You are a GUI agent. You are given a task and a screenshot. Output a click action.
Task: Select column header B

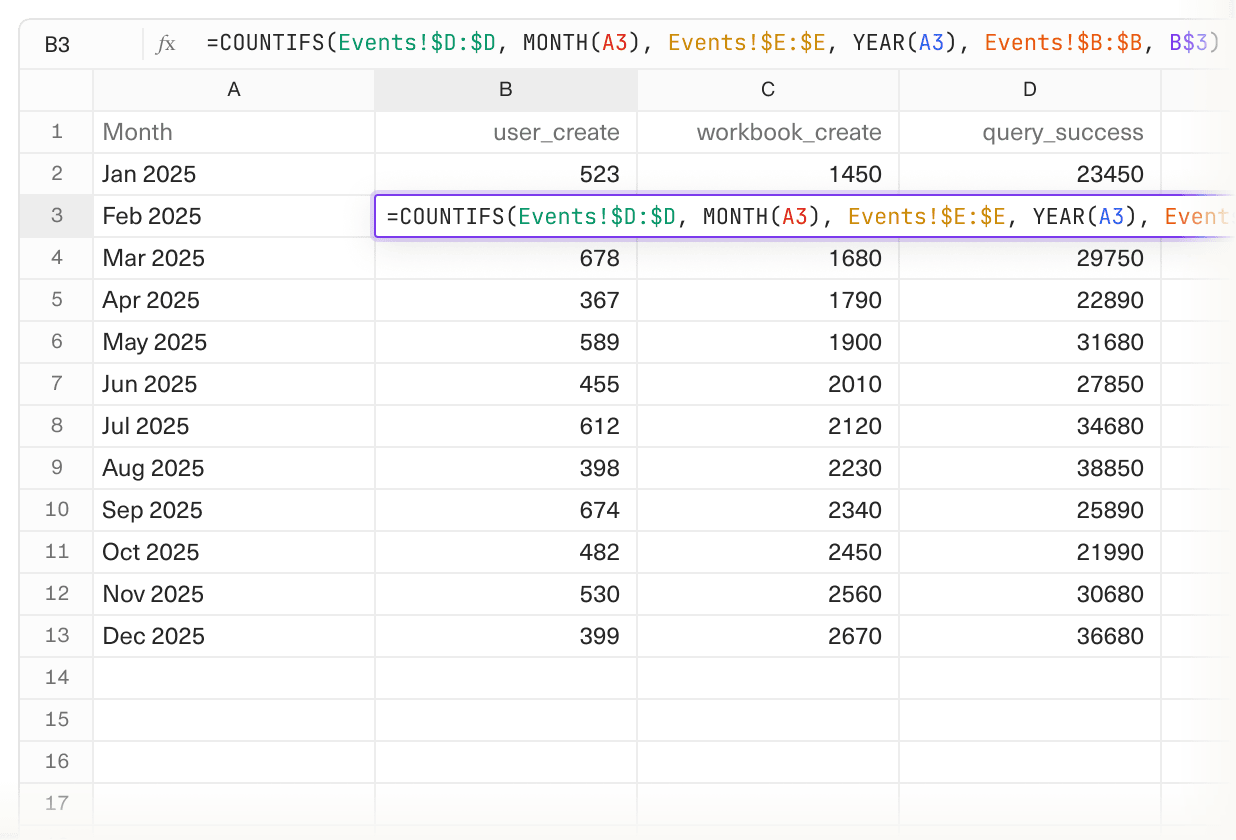[x=505, y=89]
